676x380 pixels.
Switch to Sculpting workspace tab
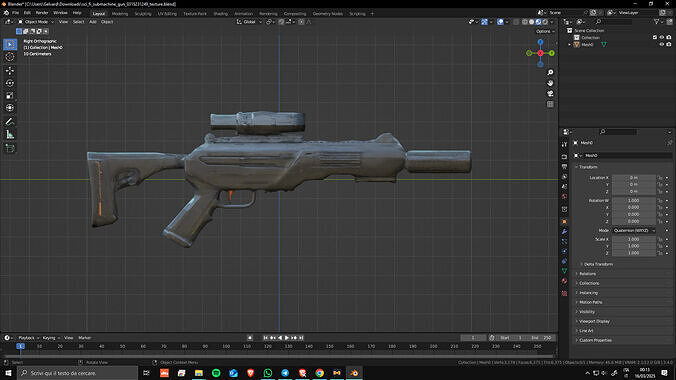[x=143, y=14]
